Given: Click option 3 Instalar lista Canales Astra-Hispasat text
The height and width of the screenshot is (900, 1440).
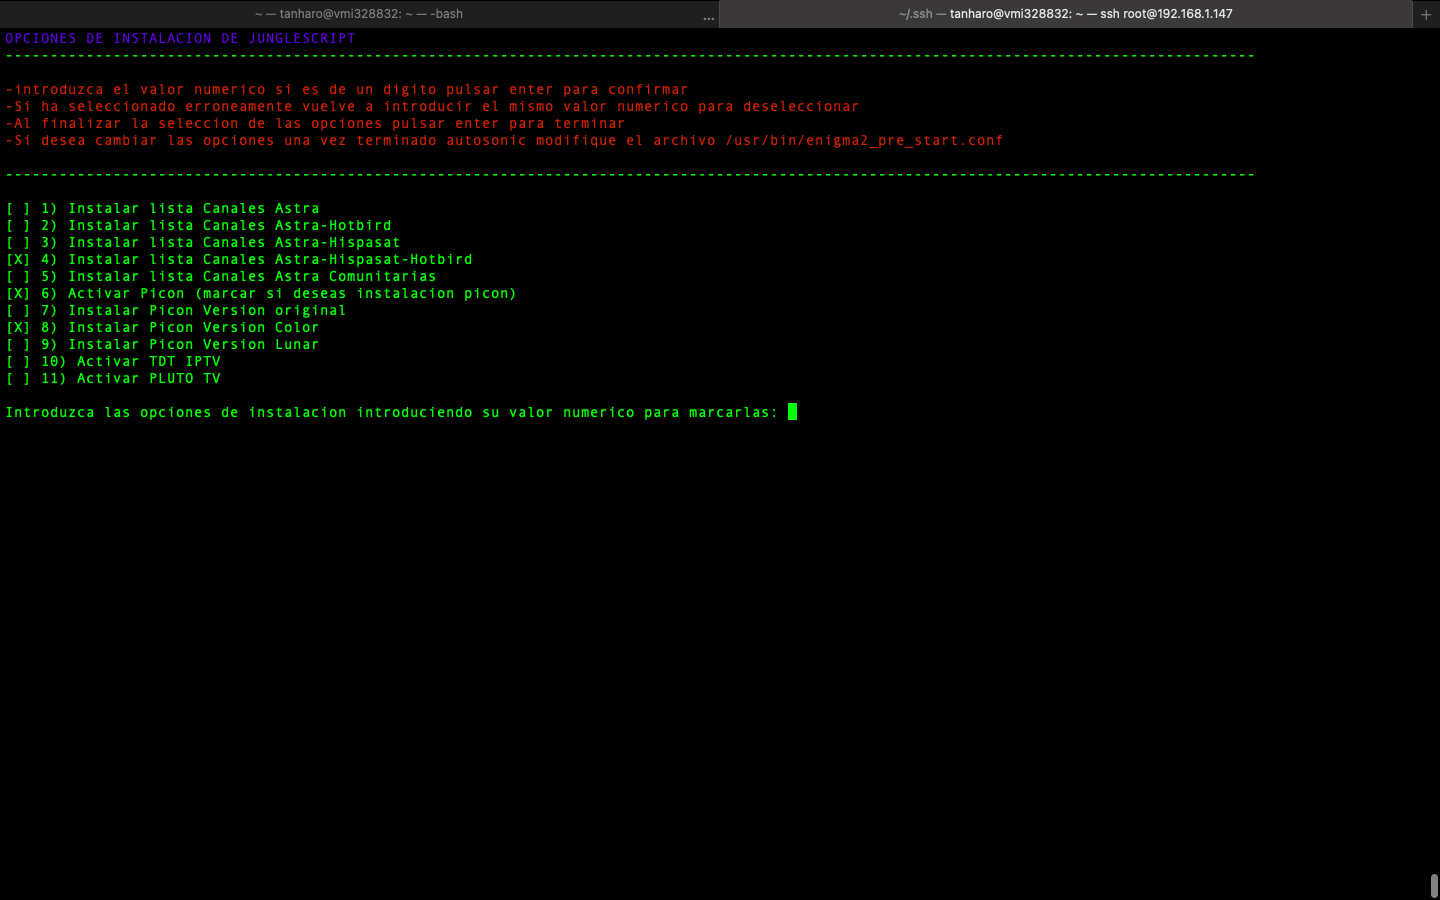Looking at the screenshot, I should point(233,243).
